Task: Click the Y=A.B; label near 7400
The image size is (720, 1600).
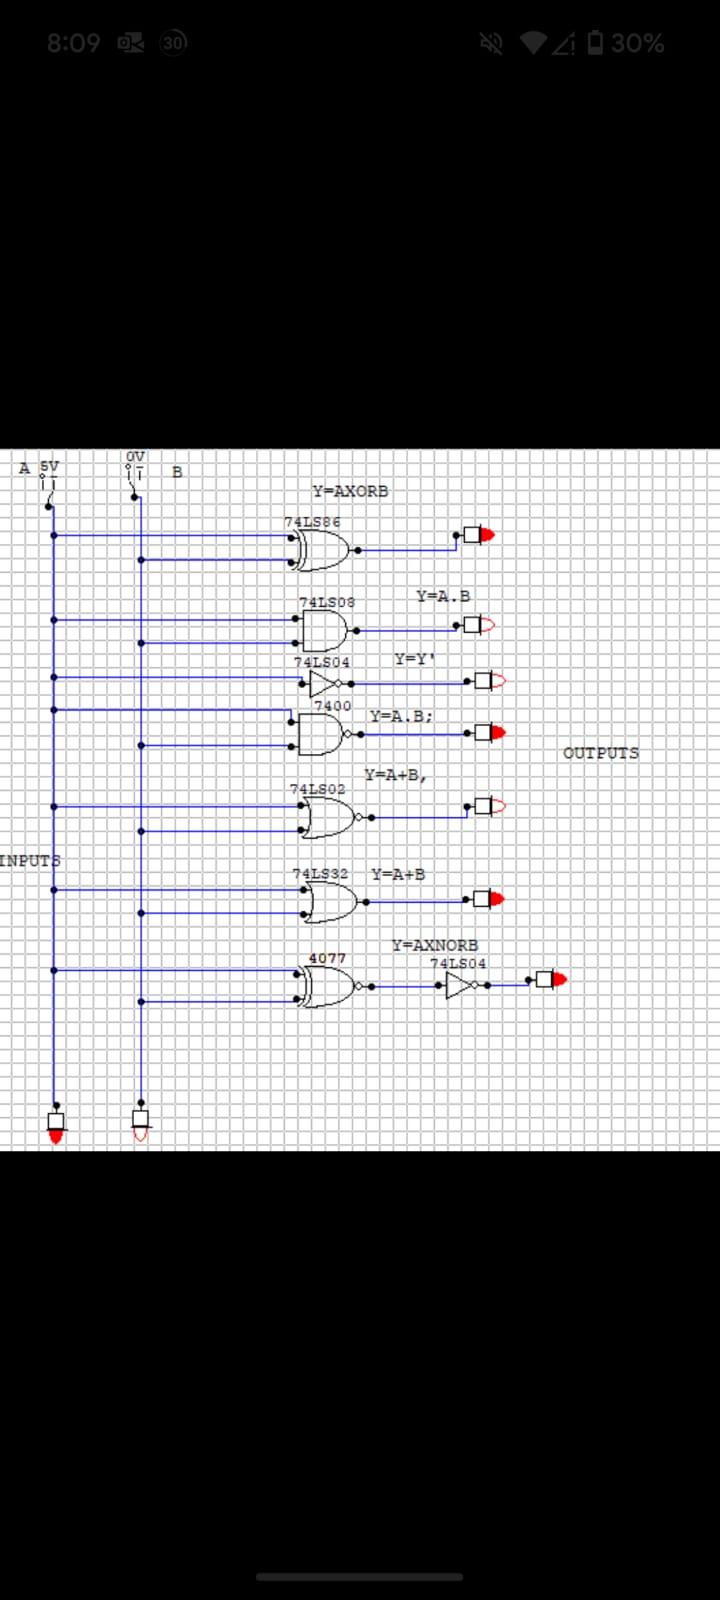Action: [x=401, y=716]
